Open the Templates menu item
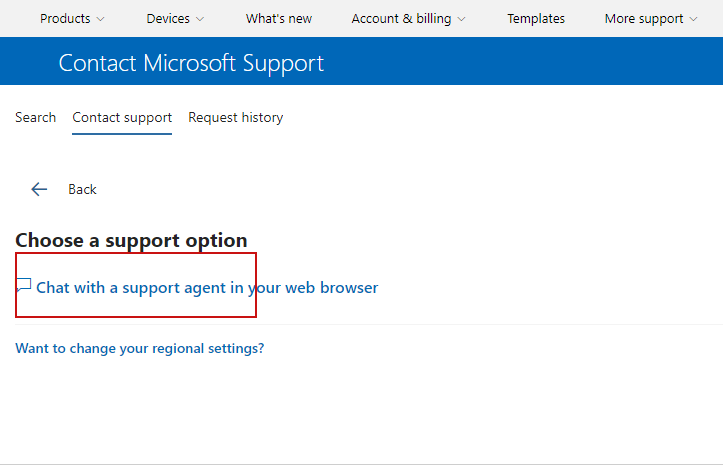Screen dimensions: 723x466 pyautogui.click(x=536, y=19)
